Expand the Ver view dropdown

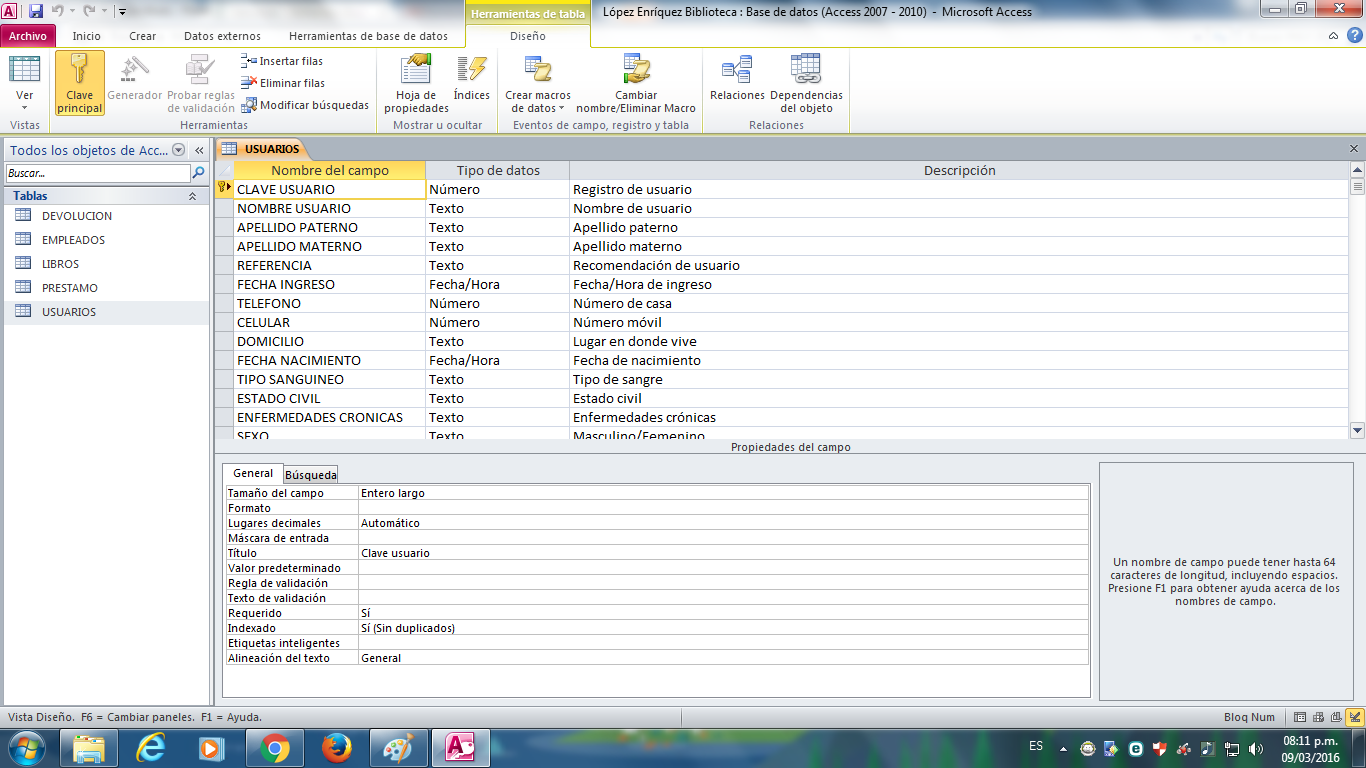point(25,107)
